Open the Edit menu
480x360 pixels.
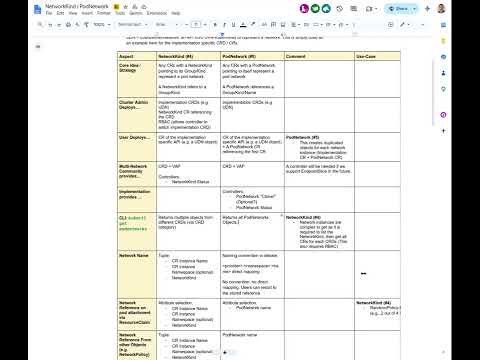click(x=60, y=13)
